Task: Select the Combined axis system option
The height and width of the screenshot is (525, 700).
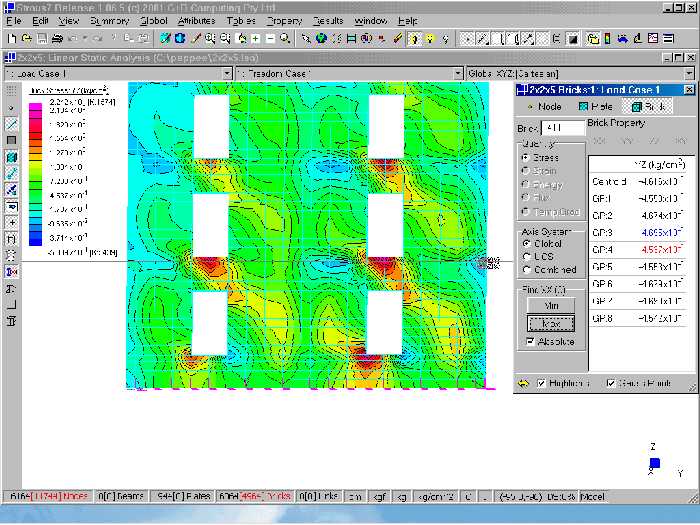Action: (x=526, y=270)
